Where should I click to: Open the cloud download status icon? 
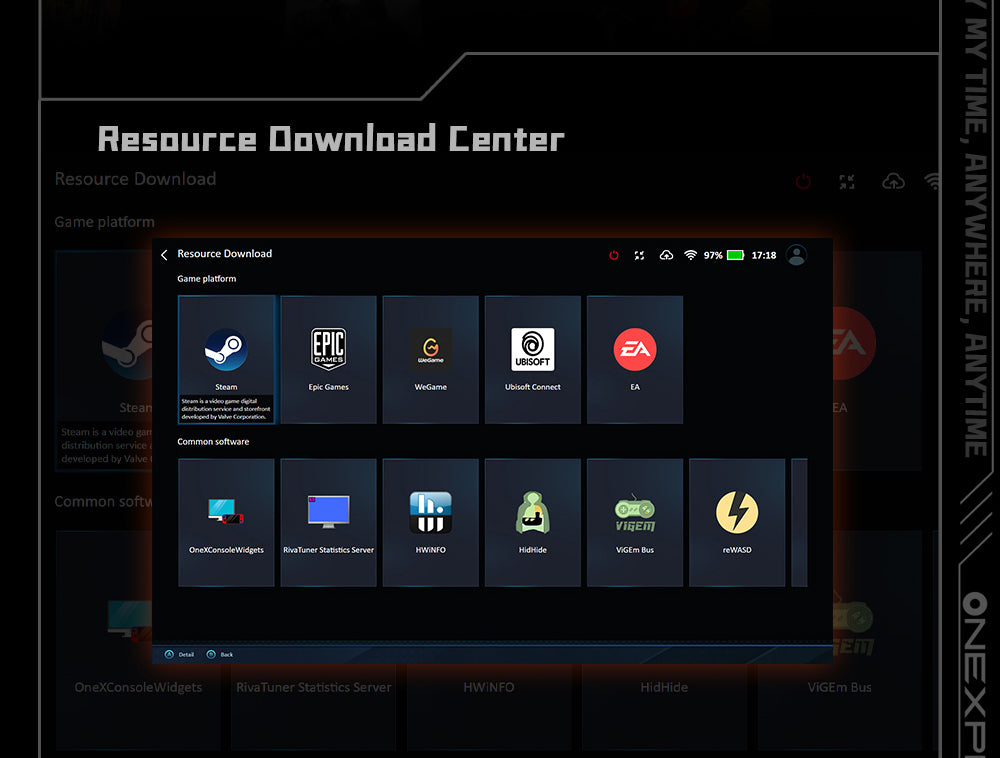point(666,255)
